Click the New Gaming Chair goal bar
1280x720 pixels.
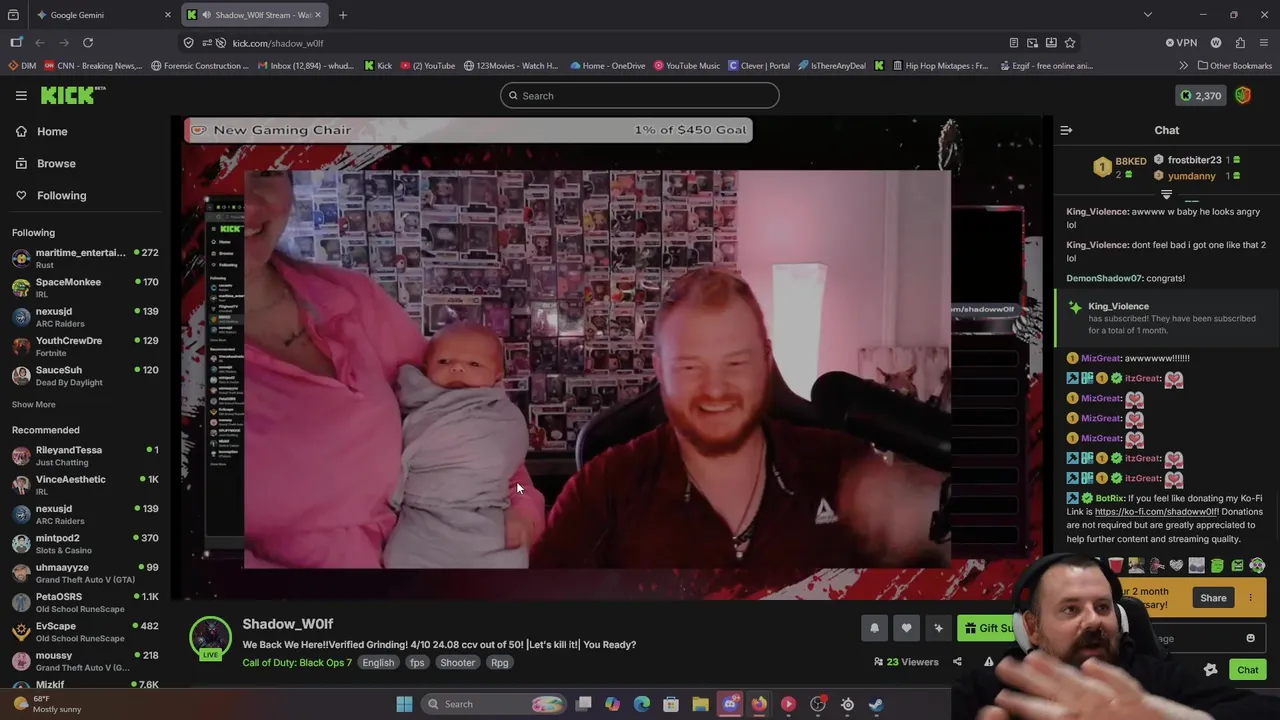pyautogui.click(x=468, y=130)
